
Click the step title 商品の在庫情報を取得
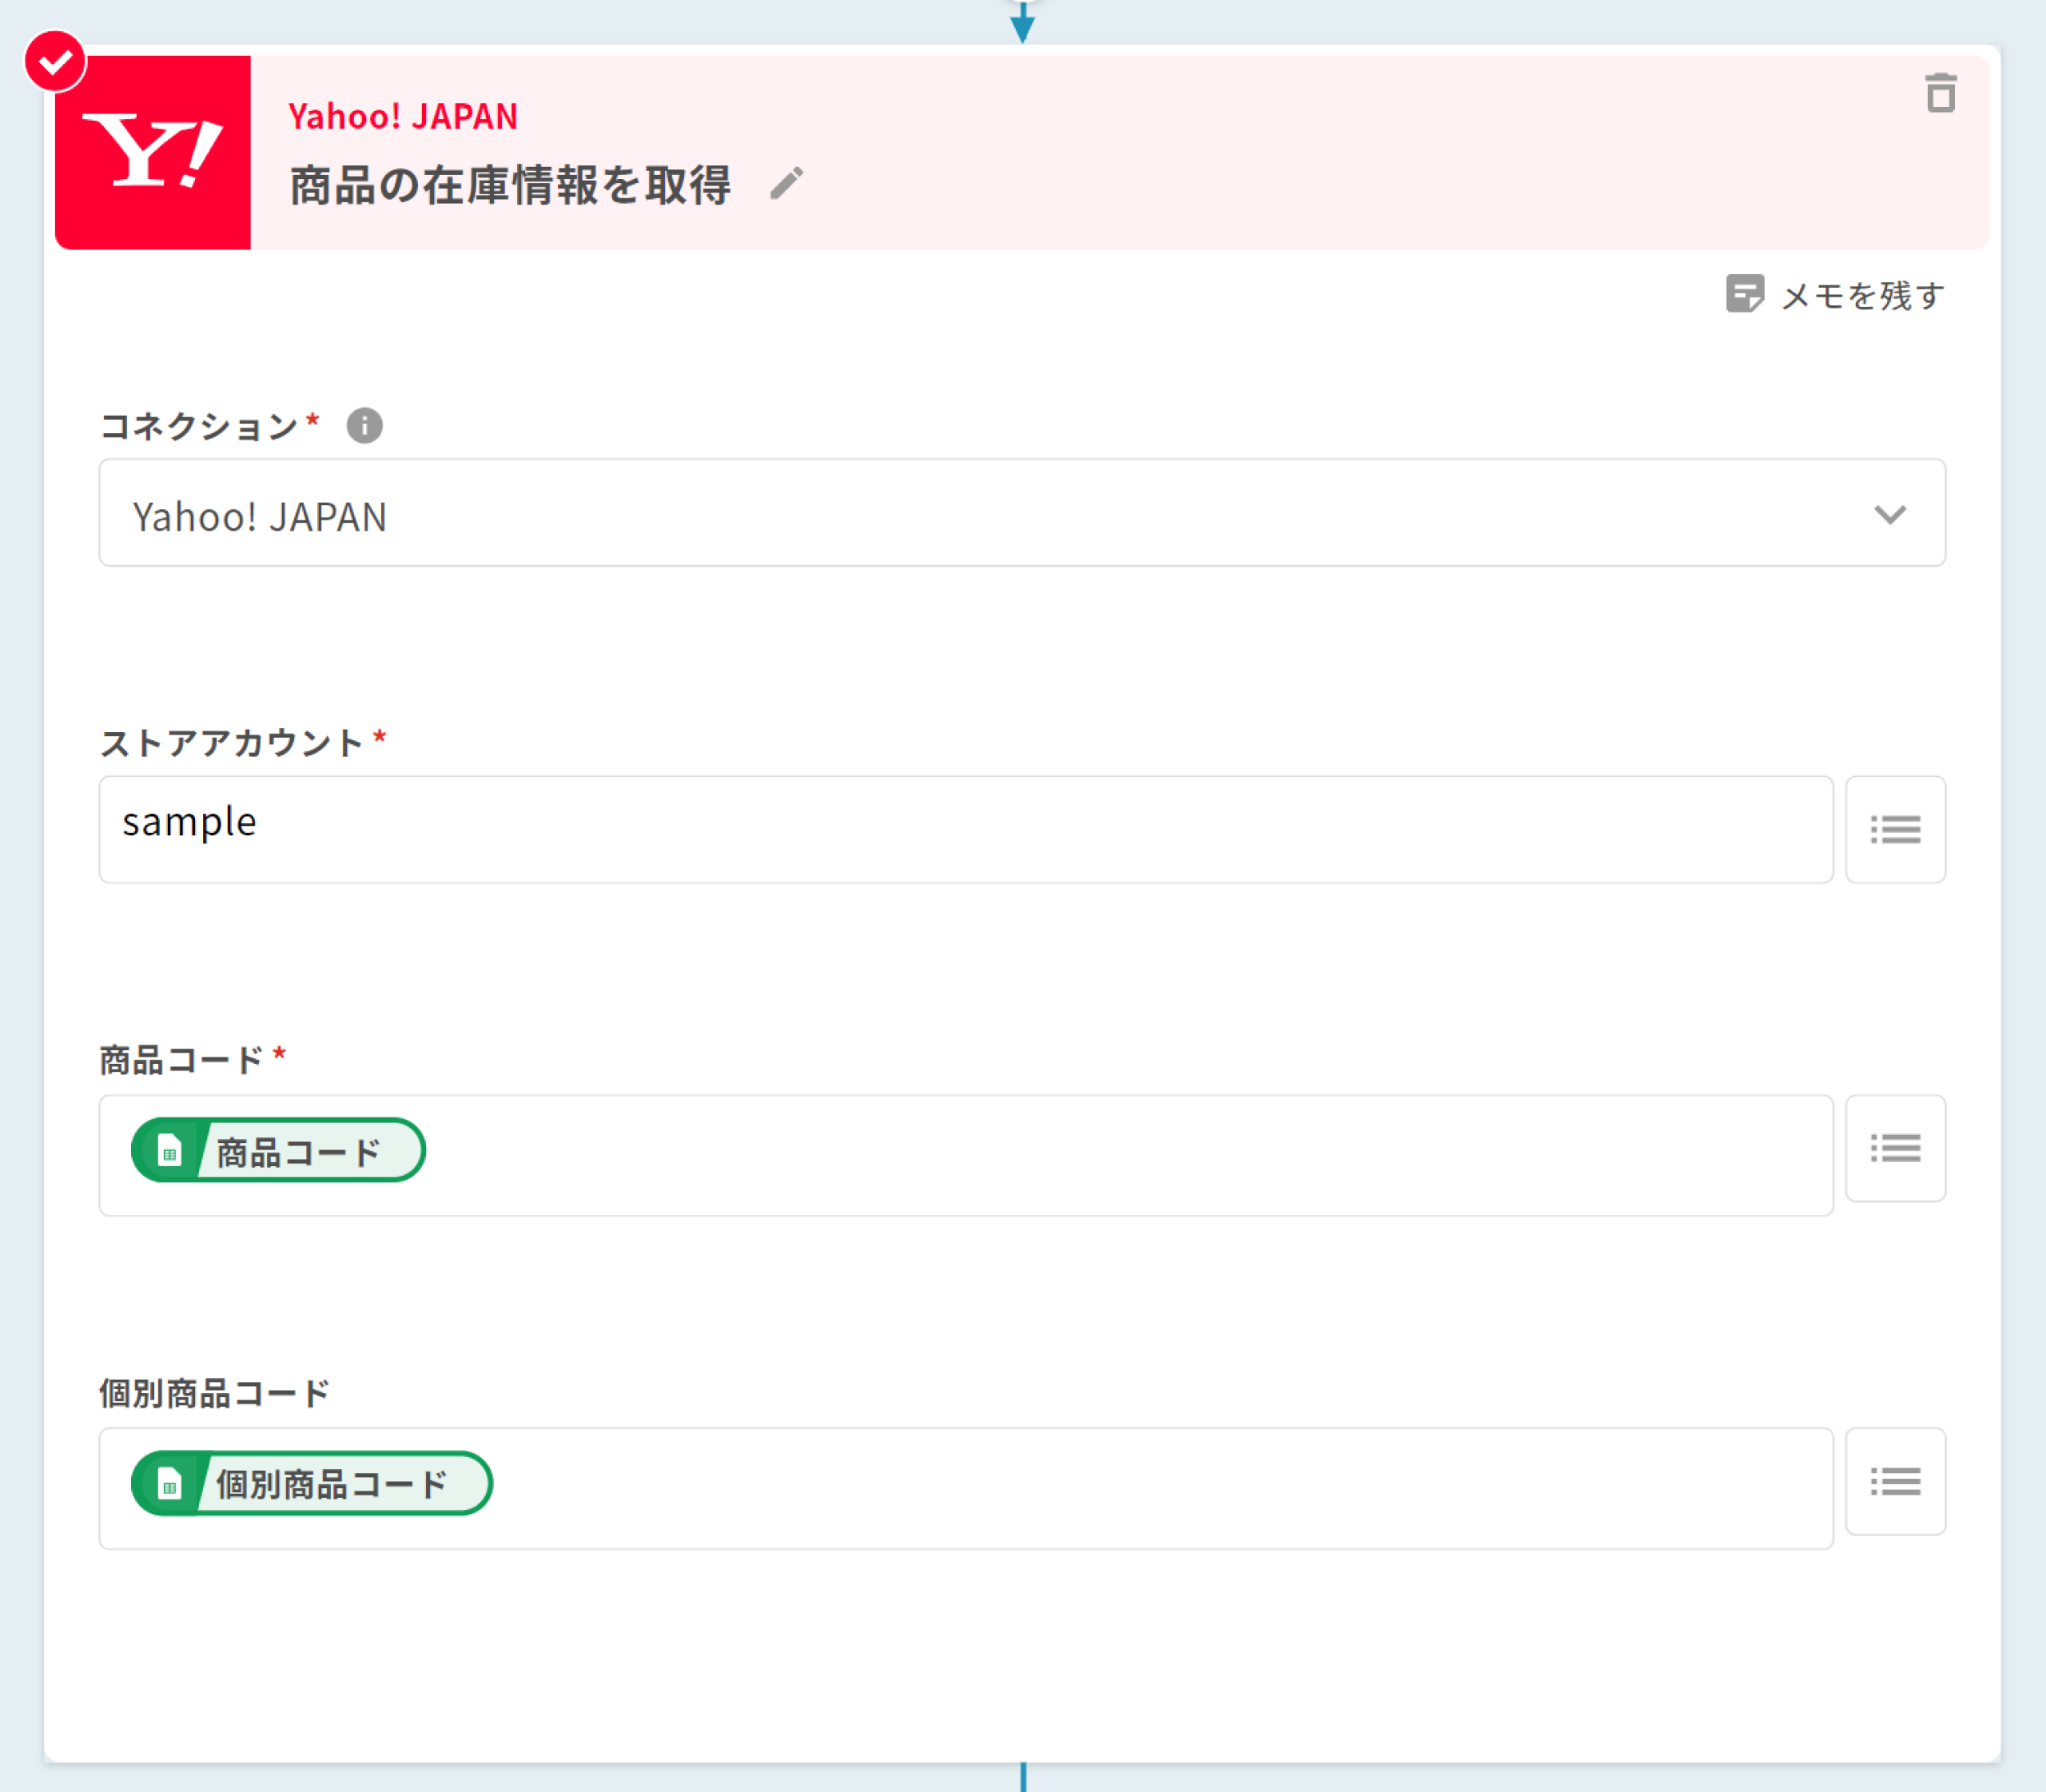coord(510,186)
